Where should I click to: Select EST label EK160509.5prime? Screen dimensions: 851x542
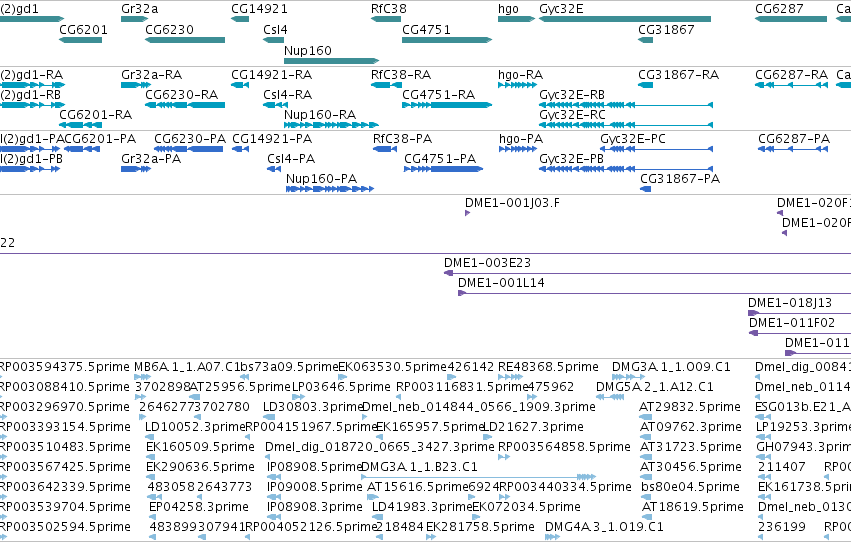pos(200,447)
